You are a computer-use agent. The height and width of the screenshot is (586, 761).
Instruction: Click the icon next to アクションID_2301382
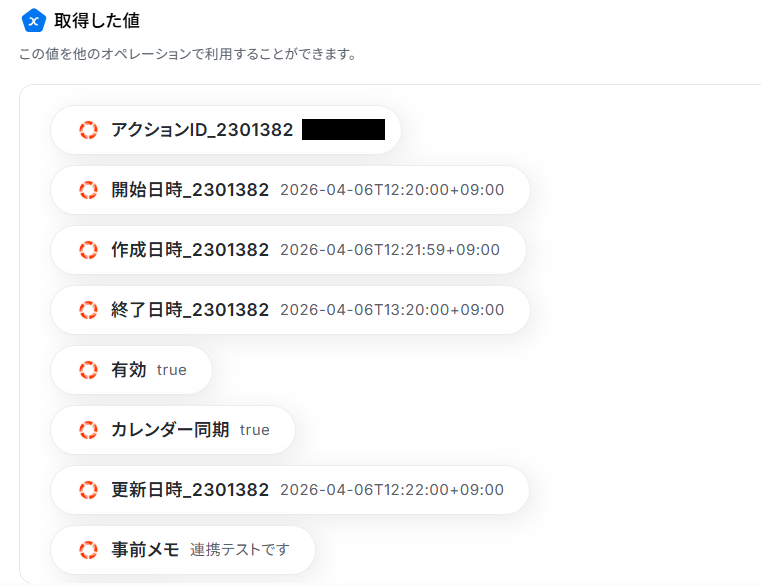pyautogui.click(x=88, y=130)
